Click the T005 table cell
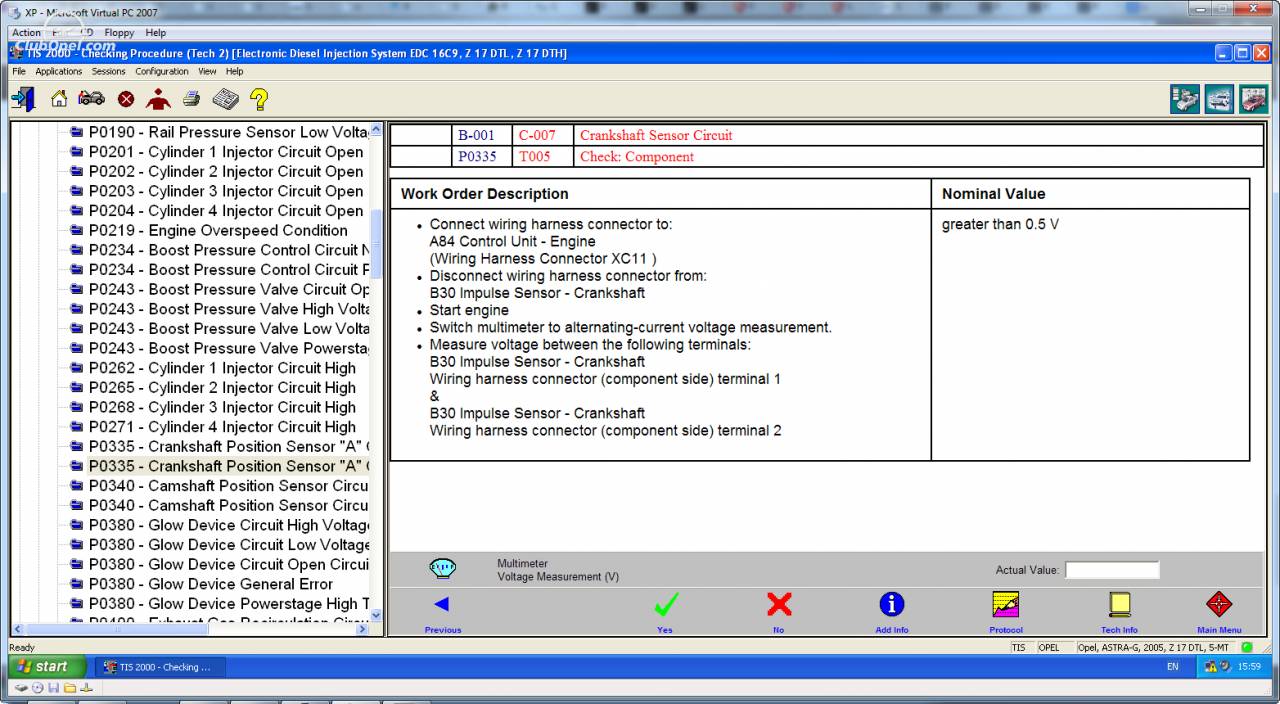This screenshot has height=704, width=1280. pyautogui.click(x=543, y=156)
